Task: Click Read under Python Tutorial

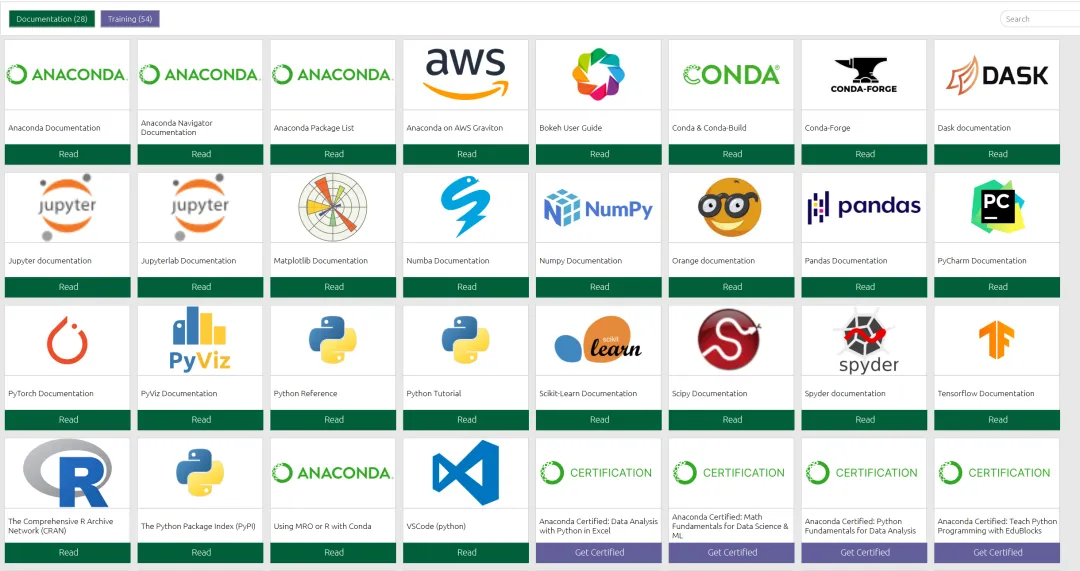Action: point(466,419)
